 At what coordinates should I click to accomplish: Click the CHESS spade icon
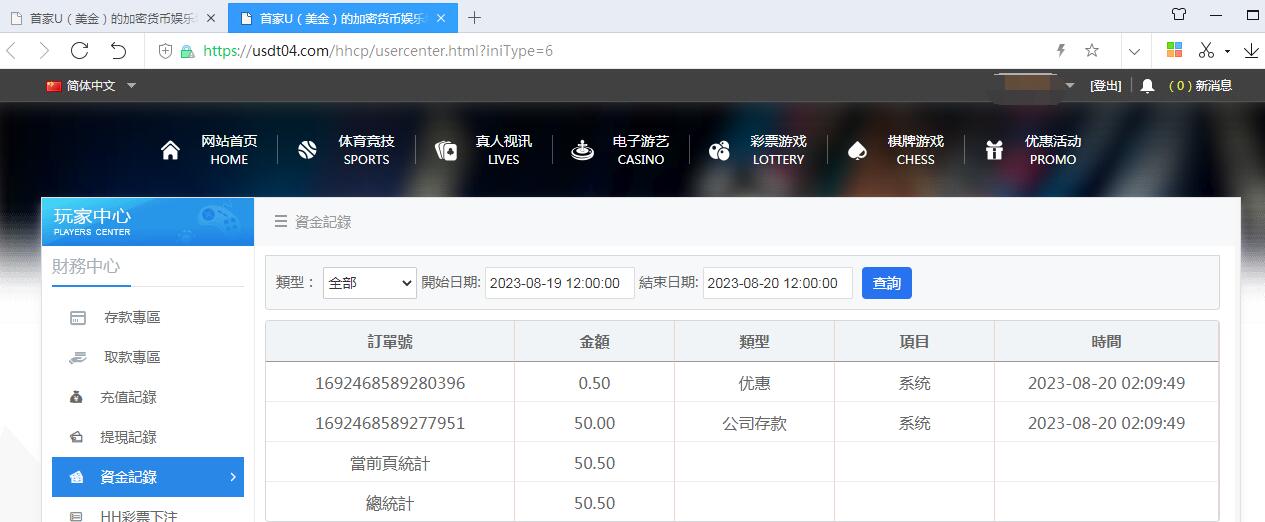pyautogui.click(x=856, y=150)
